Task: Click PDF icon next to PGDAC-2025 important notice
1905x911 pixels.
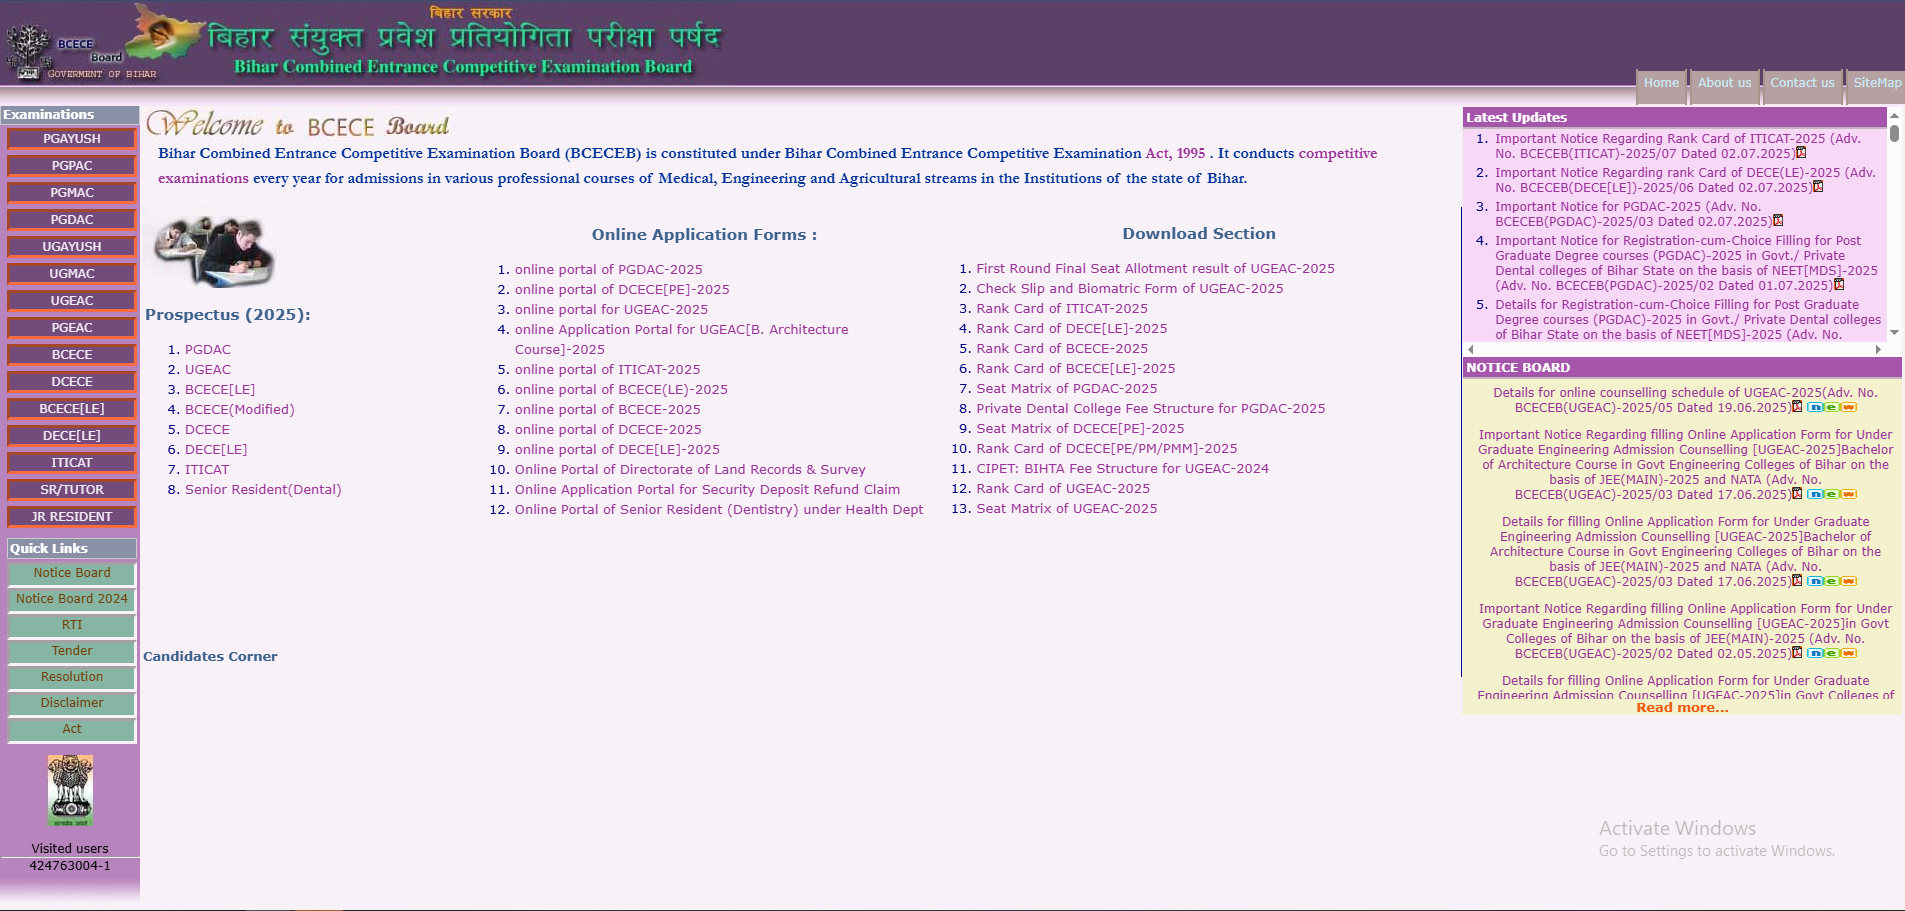Action: point(1779,221)
